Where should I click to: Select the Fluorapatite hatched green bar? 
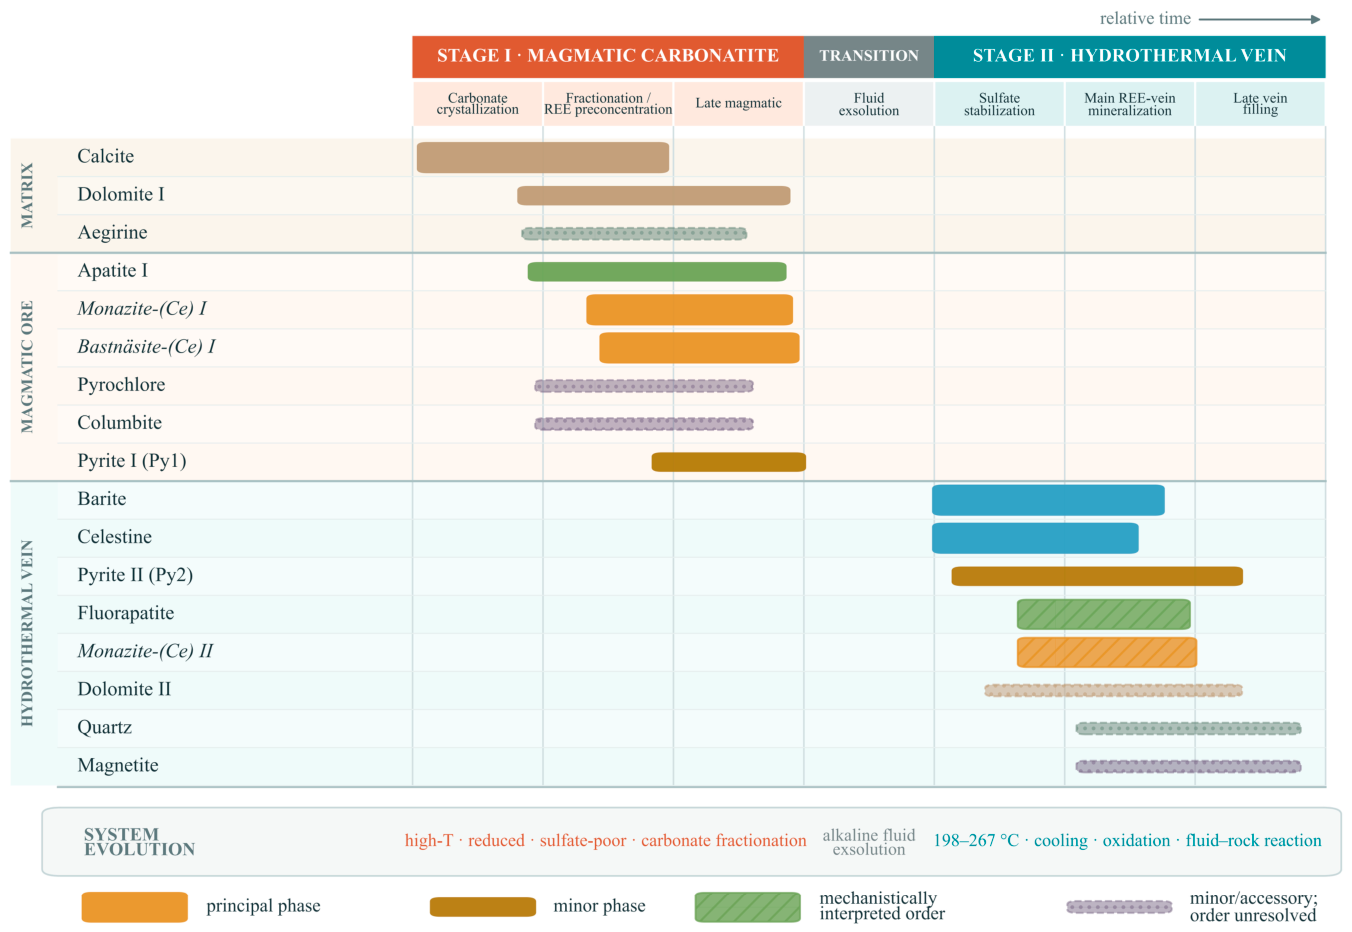pyautogui.click(x=1104, y=614)
